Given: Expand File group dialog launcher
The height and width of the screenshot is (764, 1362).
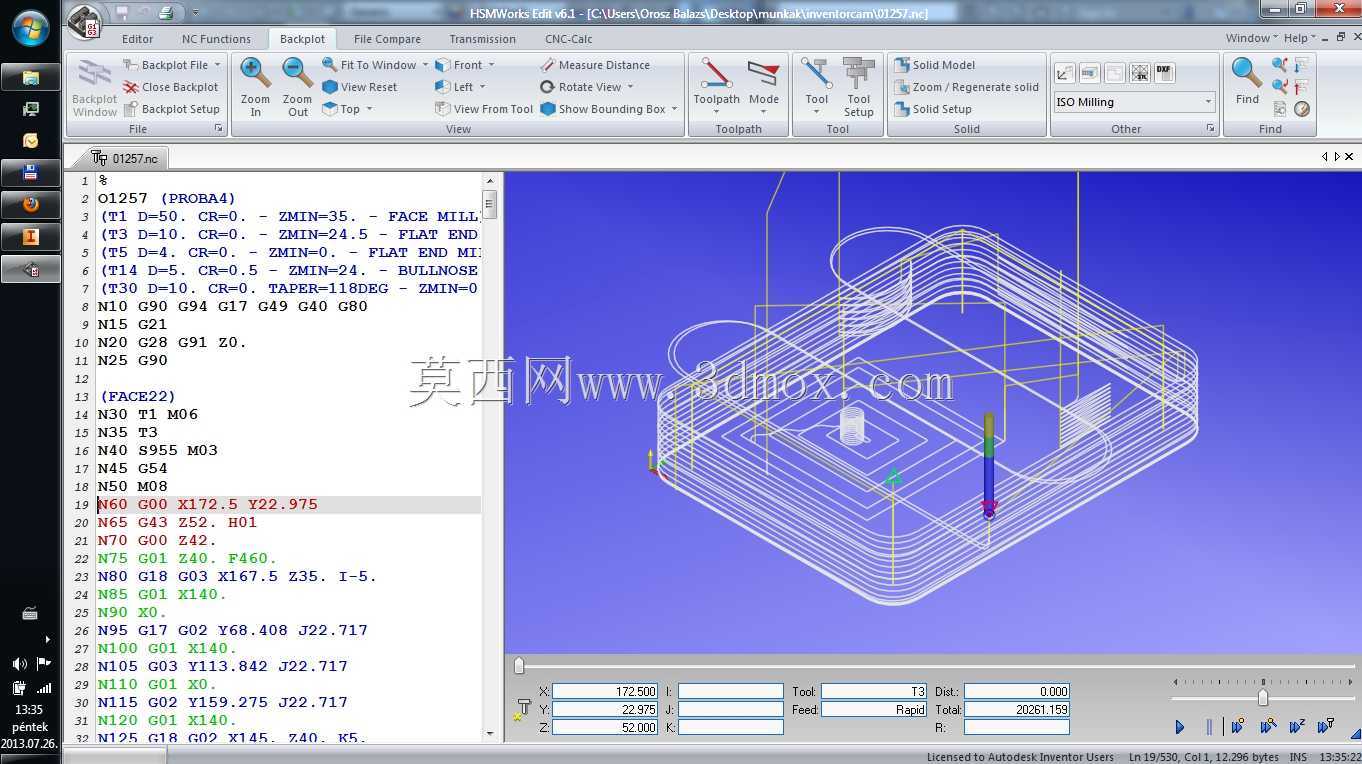Looking at the screenshot, I should (218, 129).
